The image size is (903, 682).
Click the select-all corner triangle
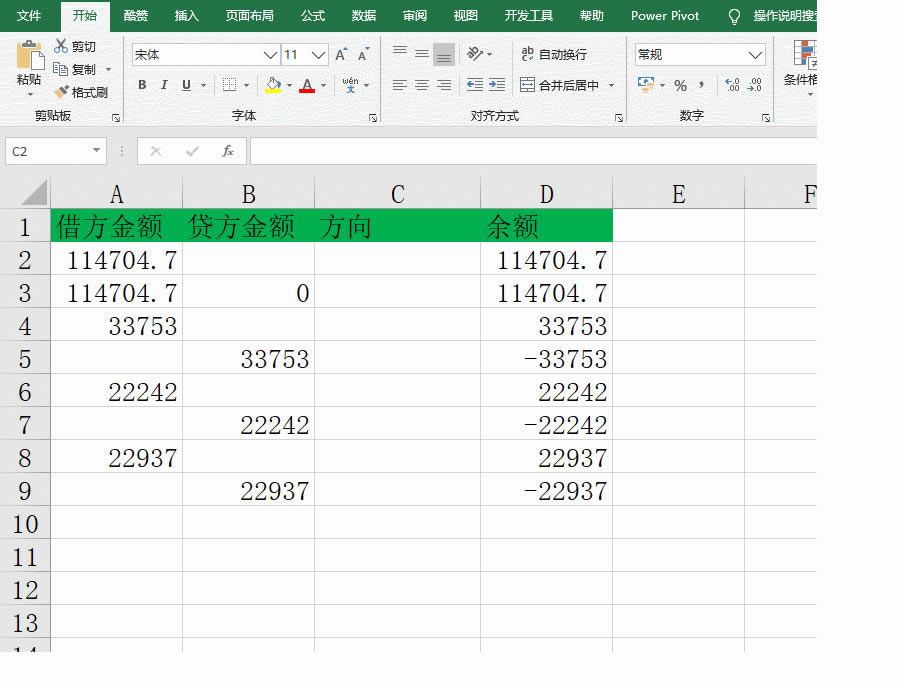(x=34, y=192)
